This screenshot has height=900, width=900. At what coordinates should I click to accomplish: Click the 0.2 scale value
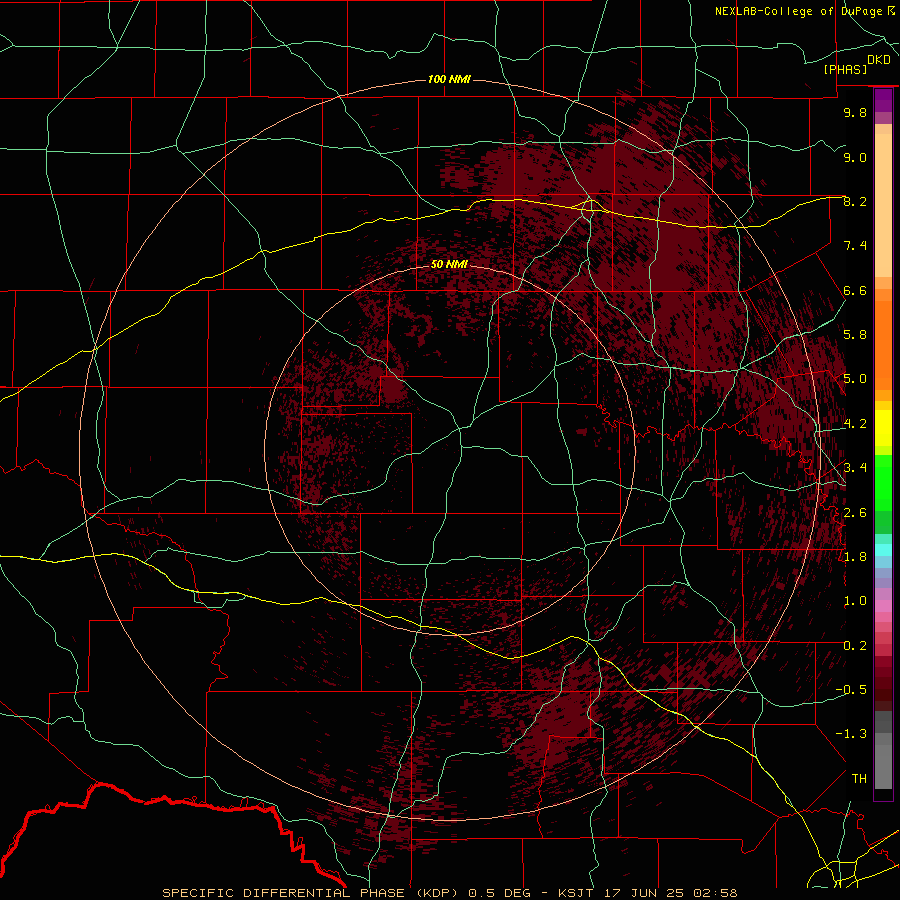pos(855,646)
